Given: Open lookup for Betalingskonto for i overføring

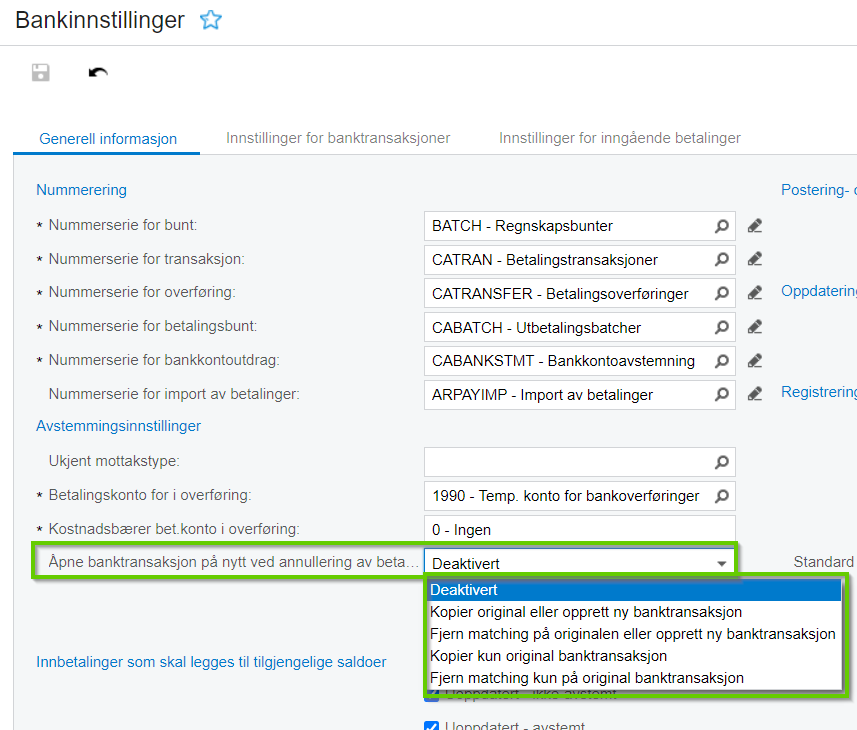Looking at the screenshot, I should click(x=721, y=496).
